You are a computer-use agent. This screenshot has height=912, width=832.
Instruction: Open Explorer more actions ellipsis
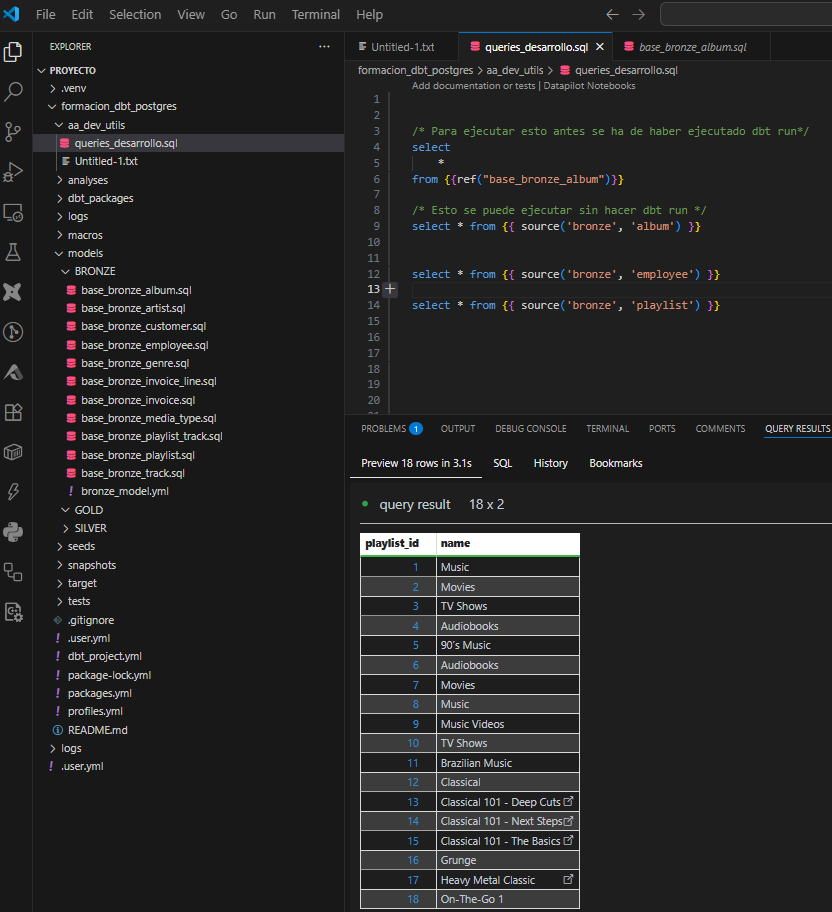coord(324,47)
